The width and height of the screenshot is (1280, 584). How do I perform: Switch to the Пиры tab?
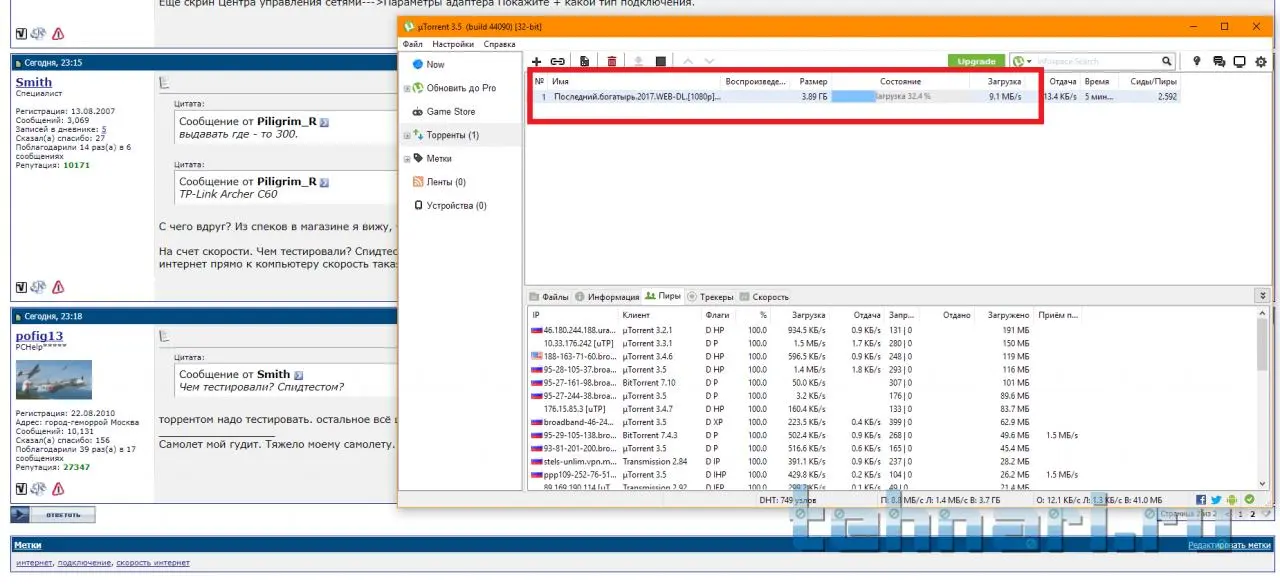click(x=663, y=296)
